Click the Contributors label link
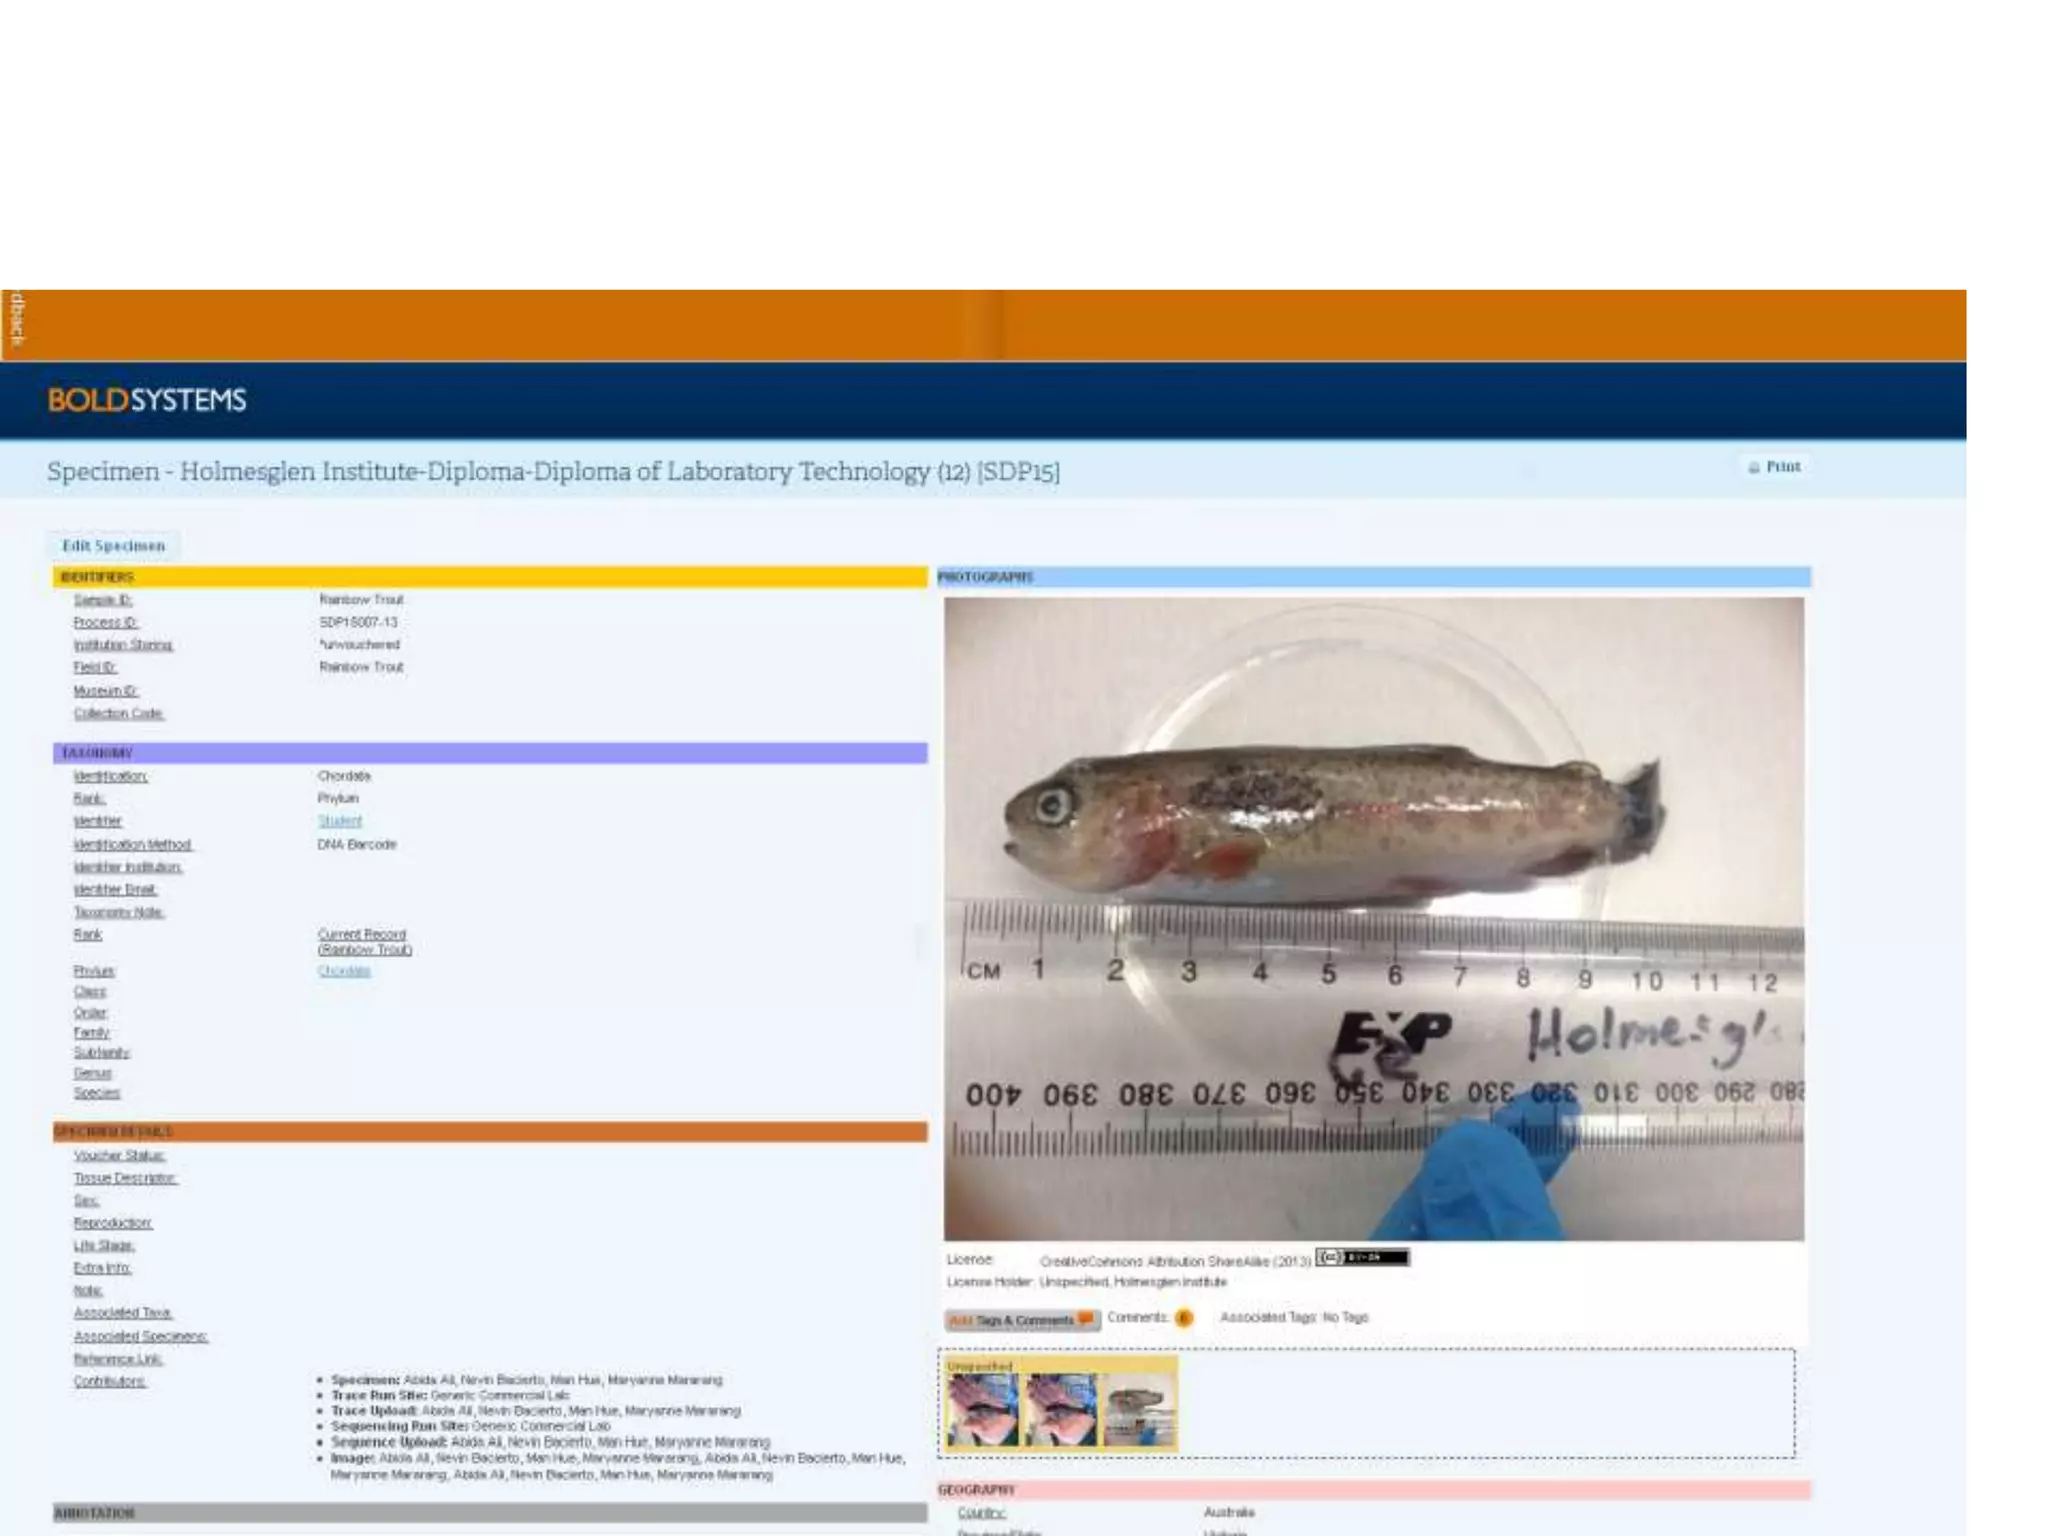This screenshot has width=2048, height=1536. (x=109, y=1381)
